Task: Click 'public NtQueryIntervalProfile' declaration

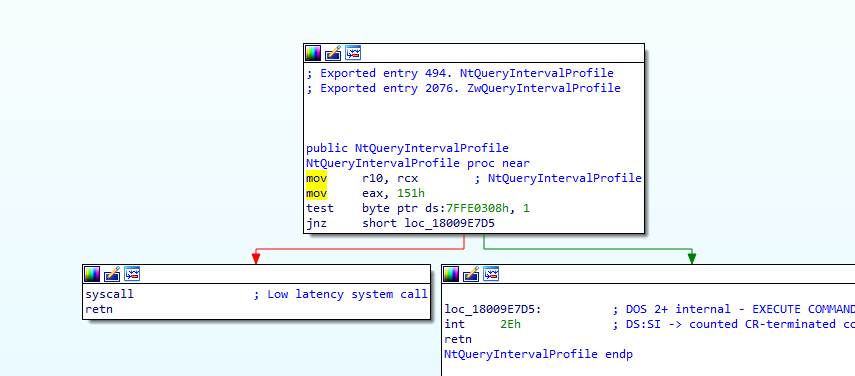Action: click(407, 148)
